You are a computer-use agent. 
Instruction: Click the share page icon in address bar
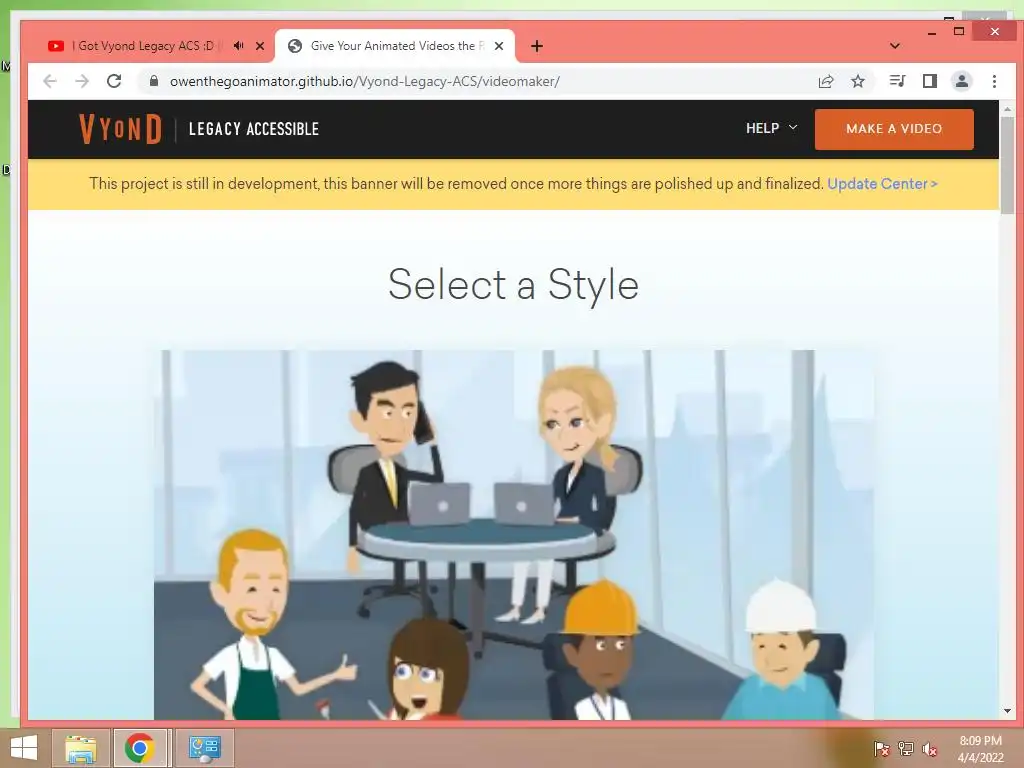(x=826, y=81)
